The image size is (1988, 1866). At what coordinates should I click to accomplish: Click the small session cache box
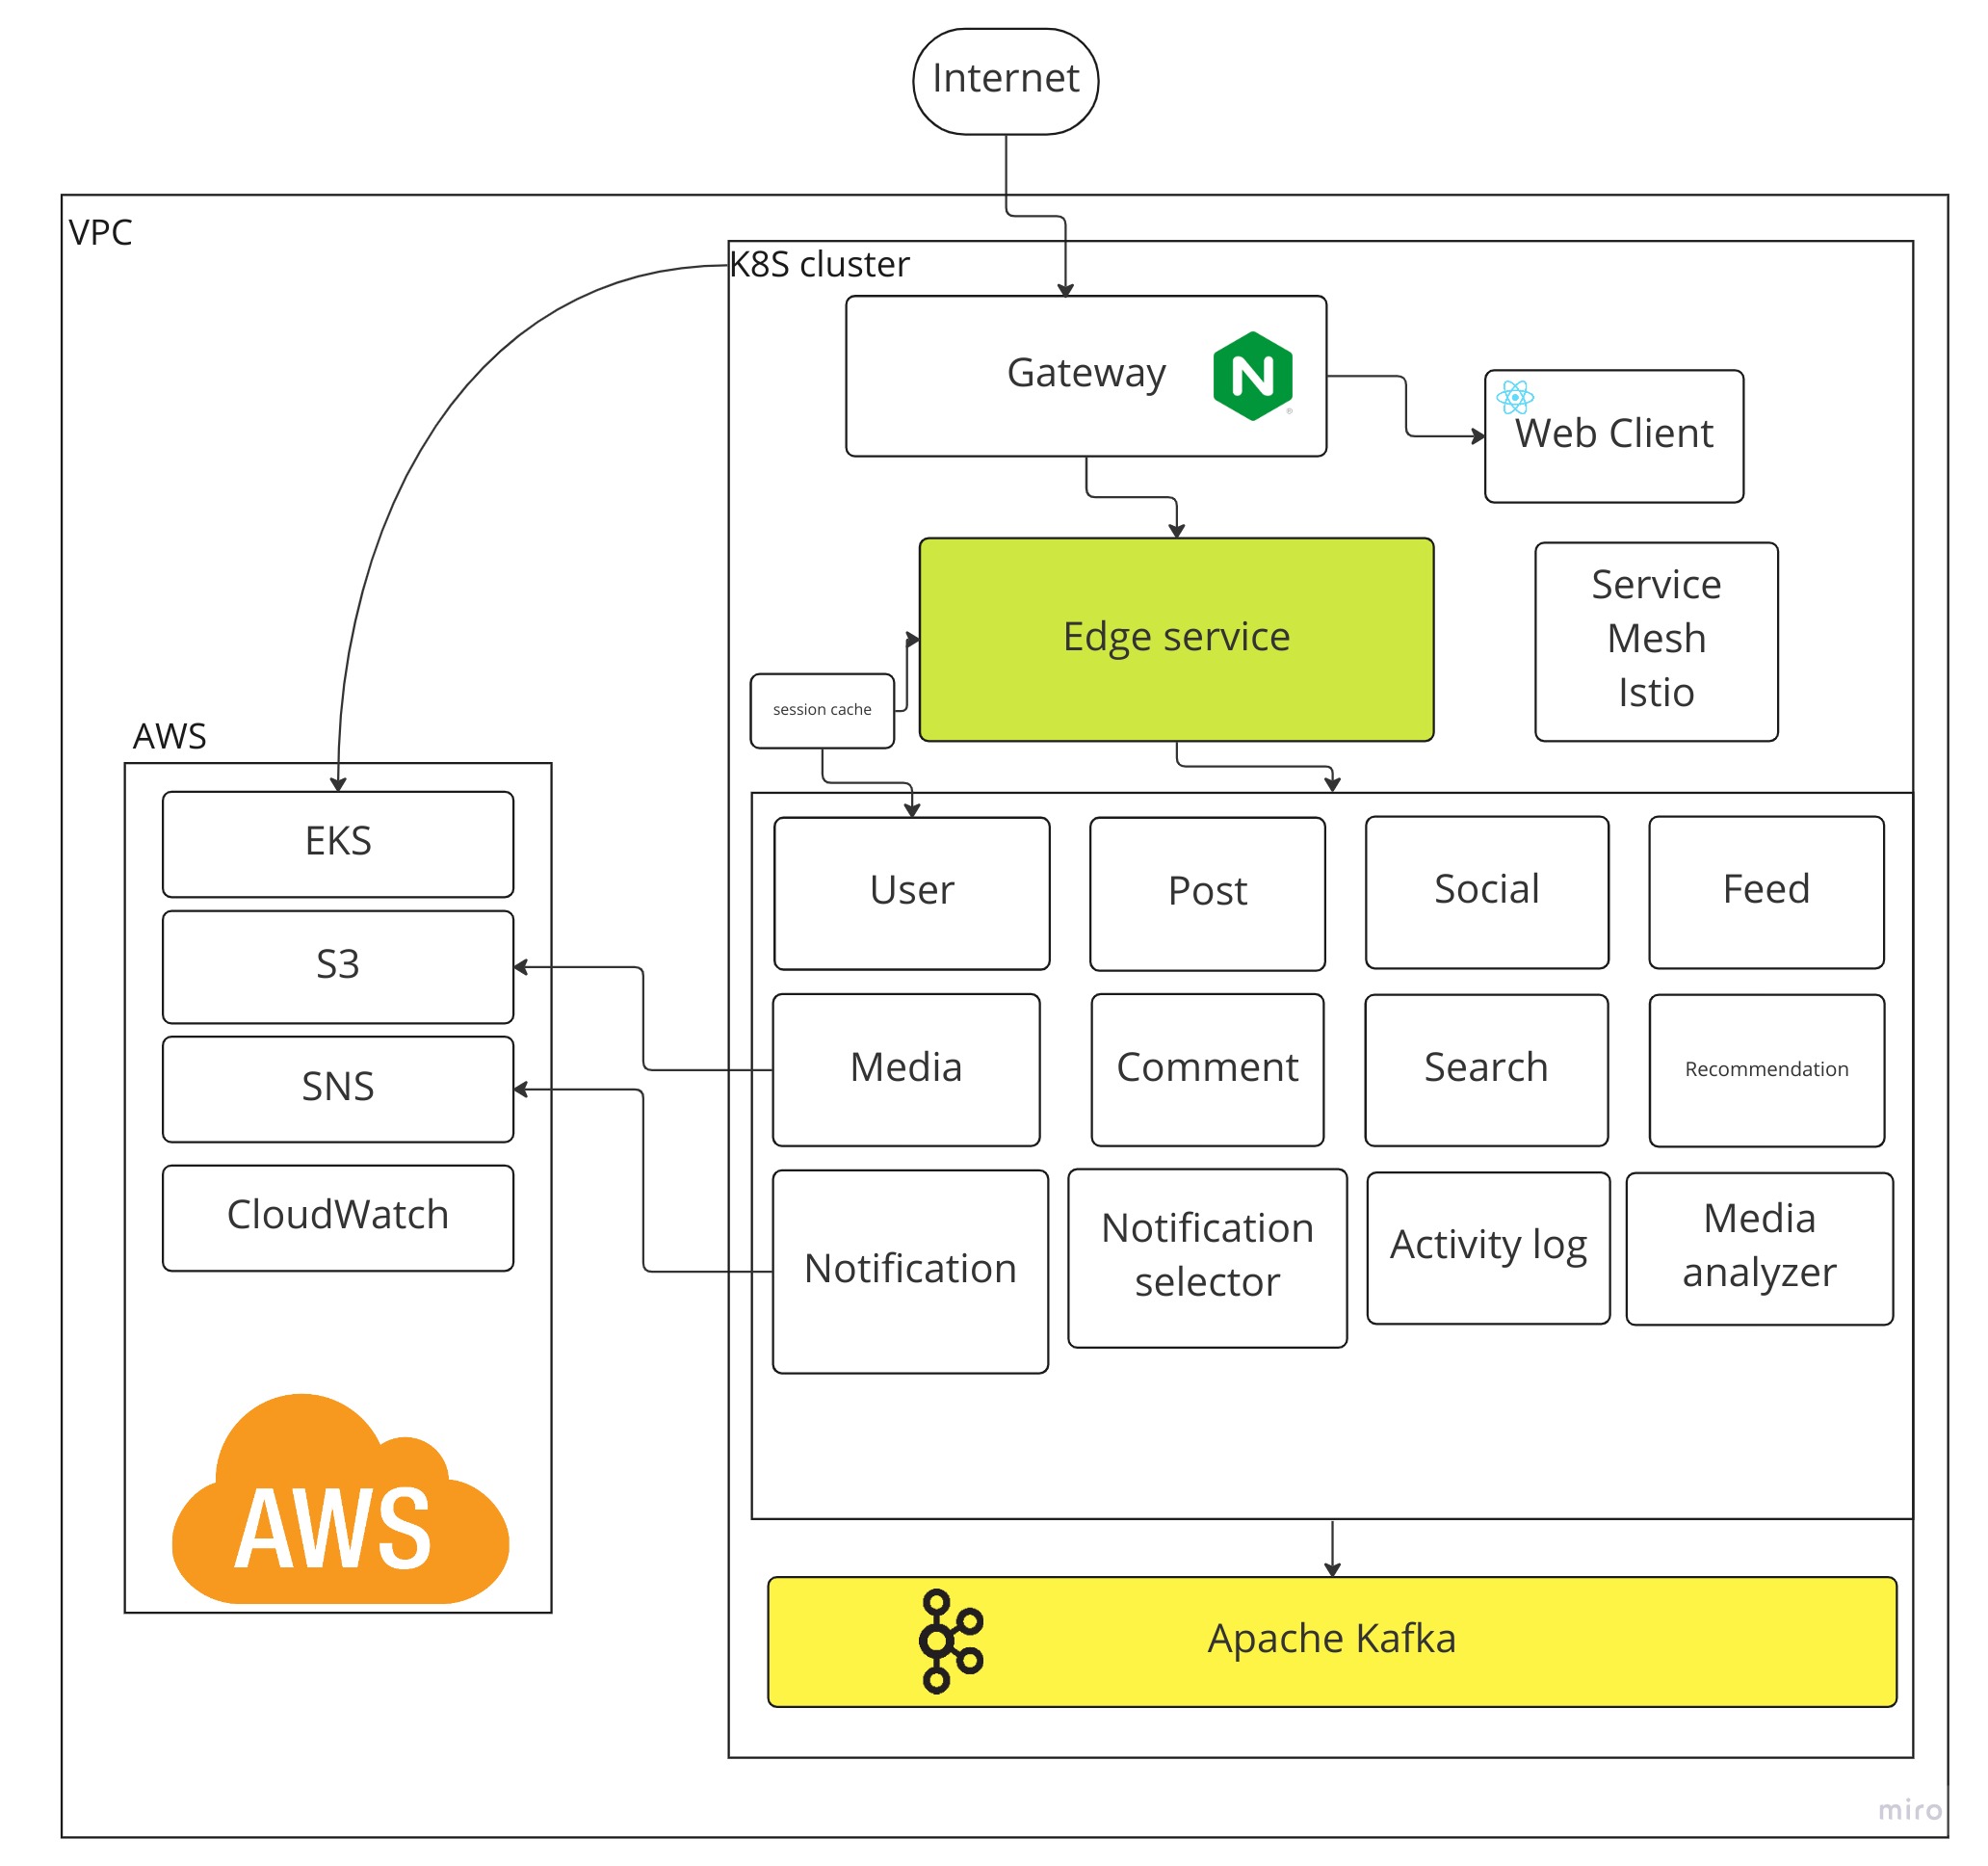click(822, 710)
